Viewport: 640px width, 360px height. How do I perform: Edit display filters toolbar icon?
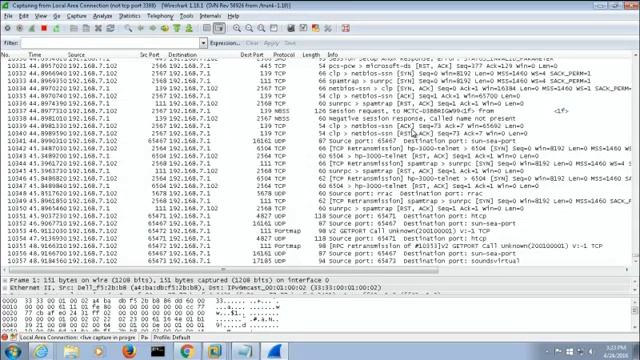click(x=303, y=28)
